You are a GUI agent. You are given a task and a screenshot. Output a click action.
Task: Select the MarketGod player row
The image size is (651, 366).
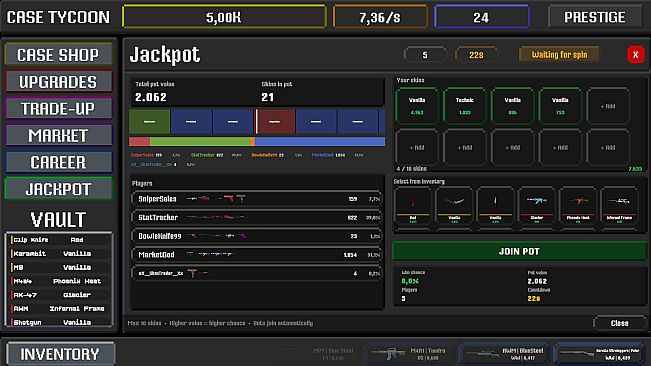click(257, 255)
